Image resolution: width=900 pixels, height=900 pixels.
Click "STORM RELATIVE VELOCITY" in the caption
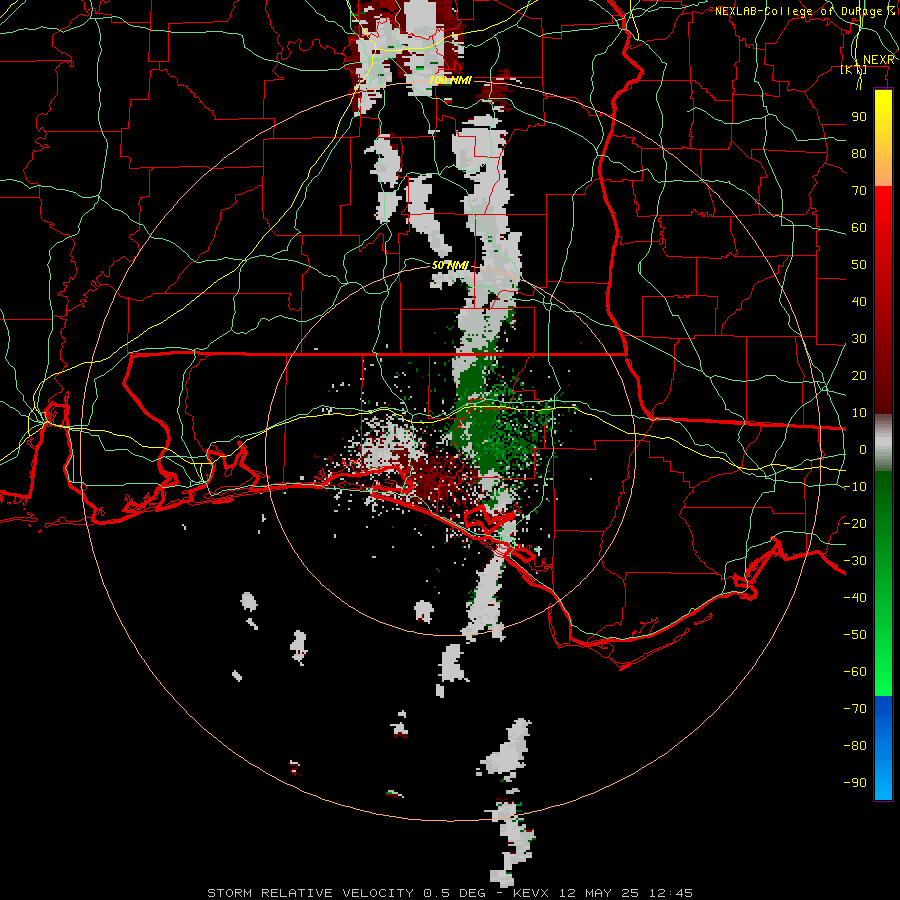pyautogui.click(x=310, y=893)
